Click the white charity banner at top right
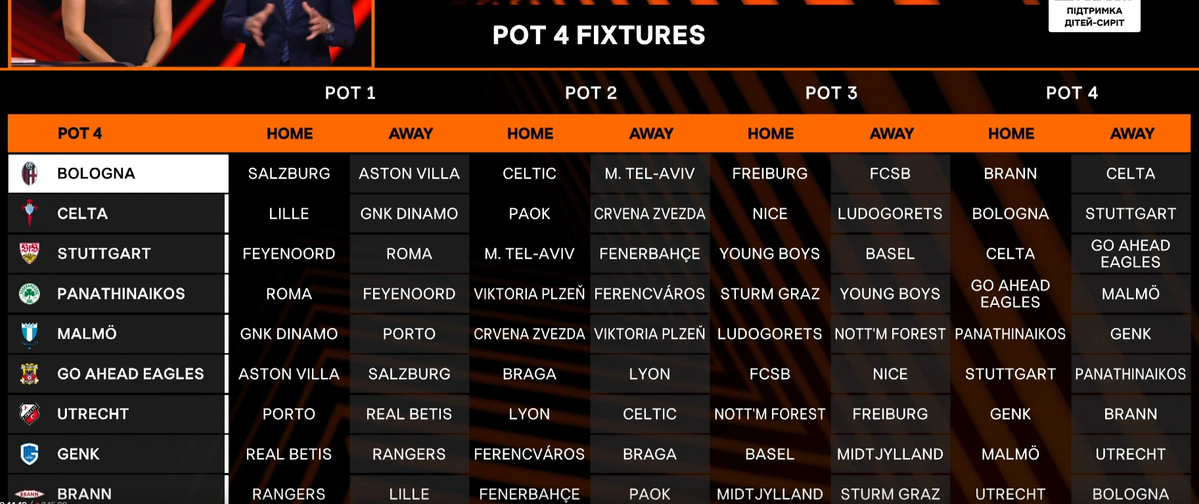The width and height of the screenshot is (1199, 504). 1094,16
